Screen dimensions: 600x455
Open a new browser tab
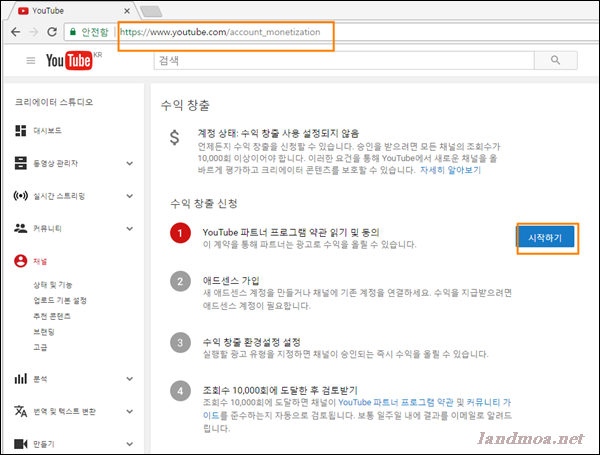coord(151,11)
